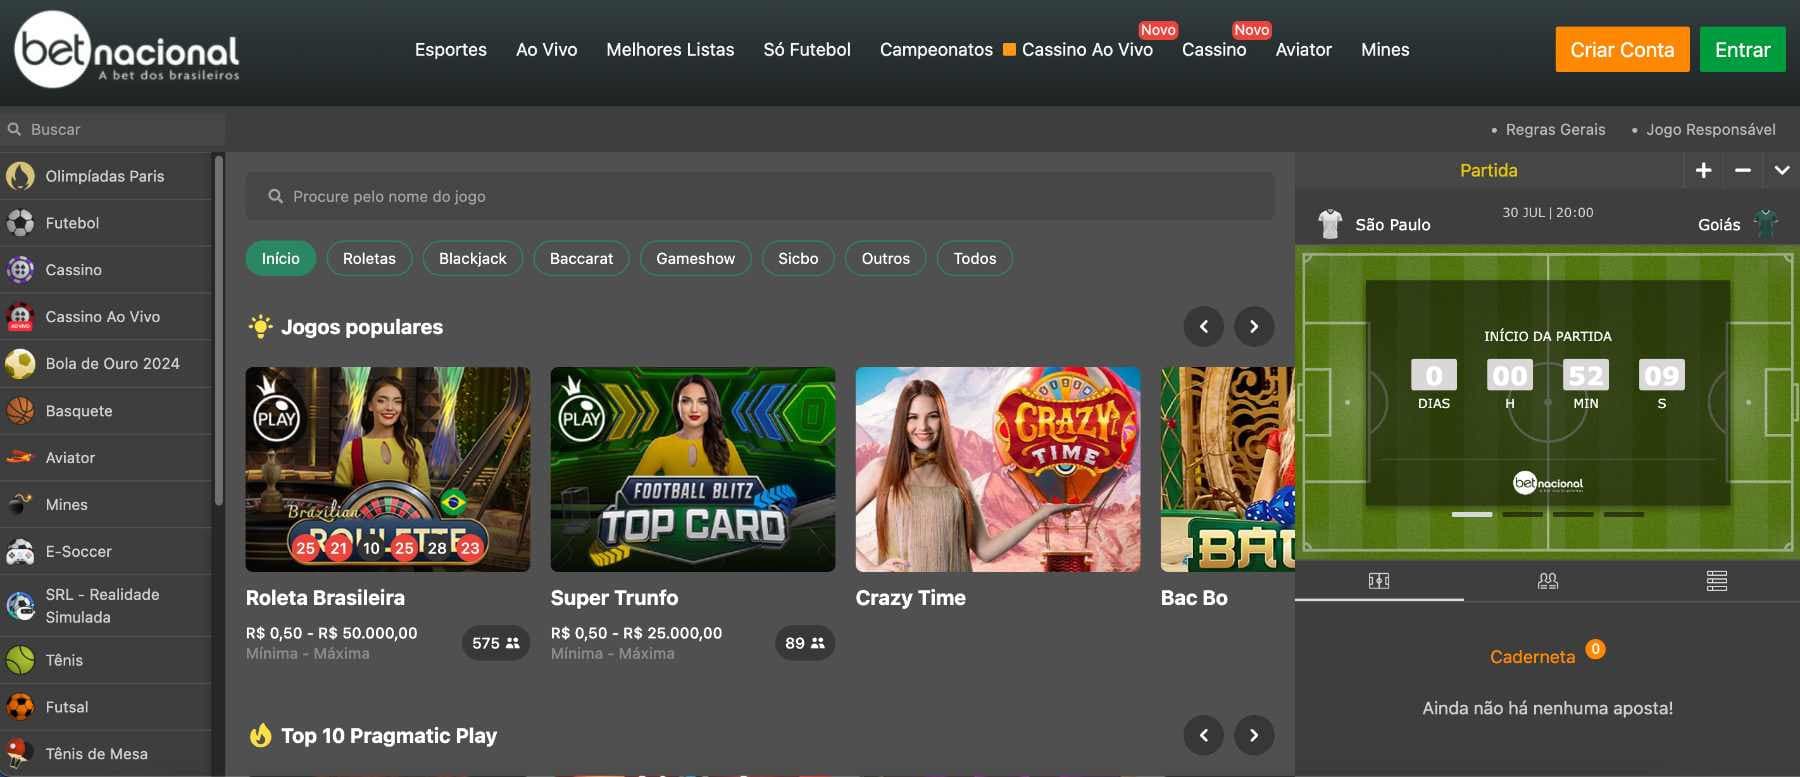Click the first match widget slide indicator
The width and height of the screenshot is (1800, 777).
(1472, 514)
